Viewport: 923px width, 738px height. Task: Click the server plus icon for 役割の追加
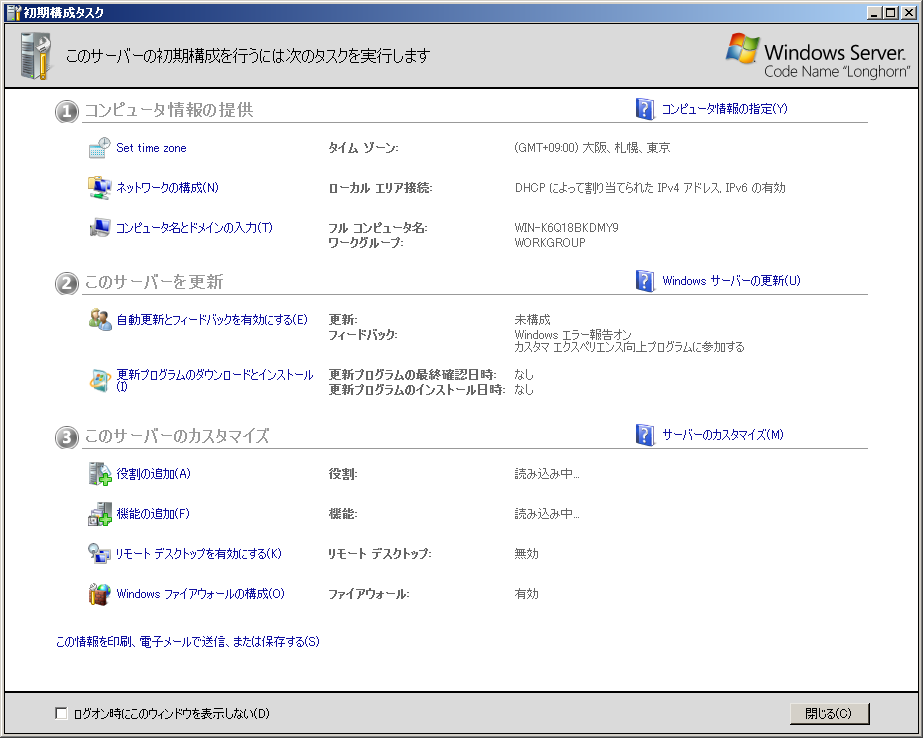100,474
